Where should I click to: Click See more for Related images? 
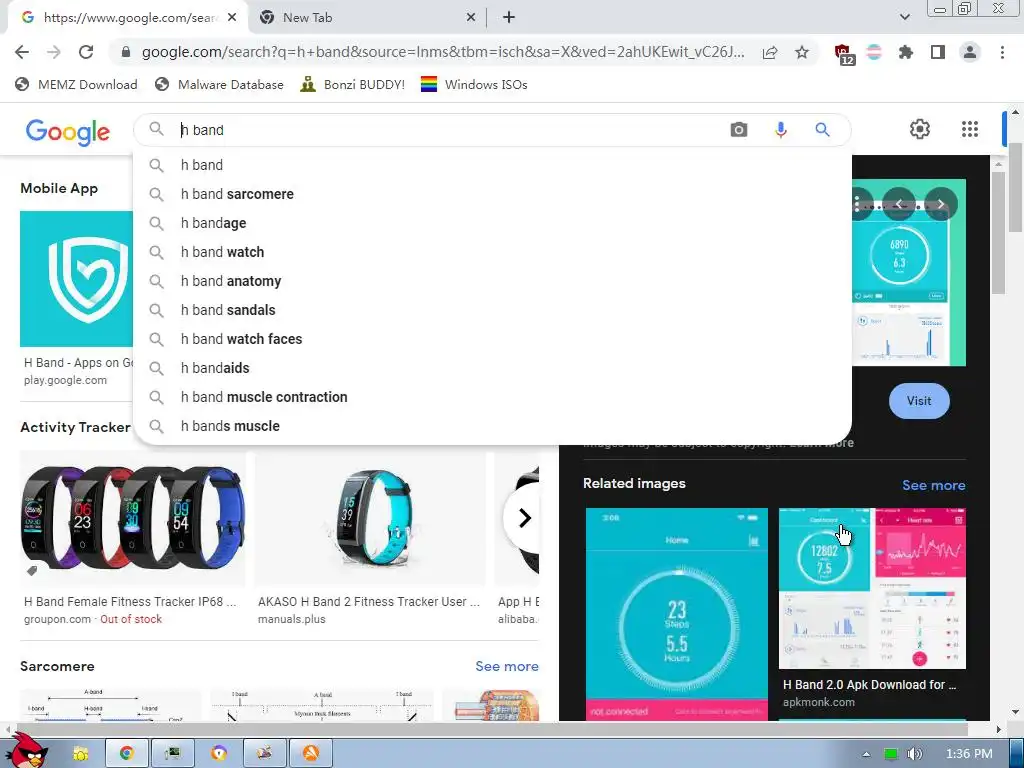click(x=933, y=485)
